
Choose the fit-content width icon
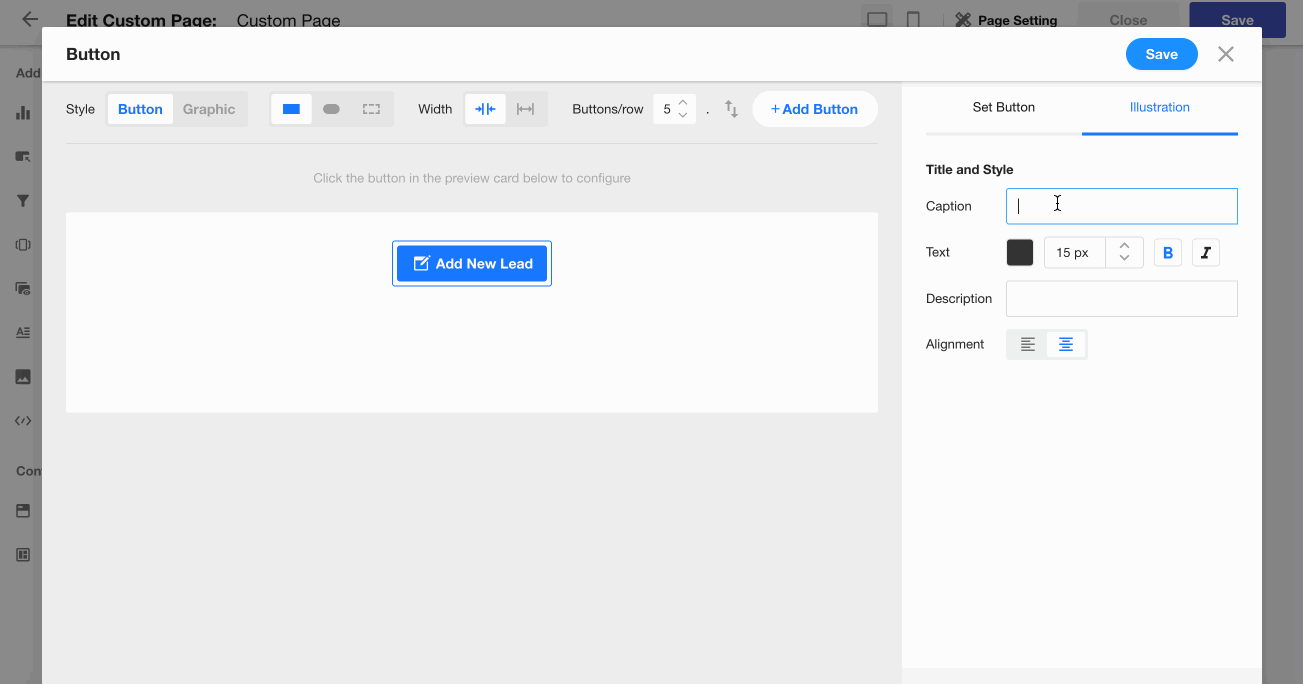pos(485,109)
